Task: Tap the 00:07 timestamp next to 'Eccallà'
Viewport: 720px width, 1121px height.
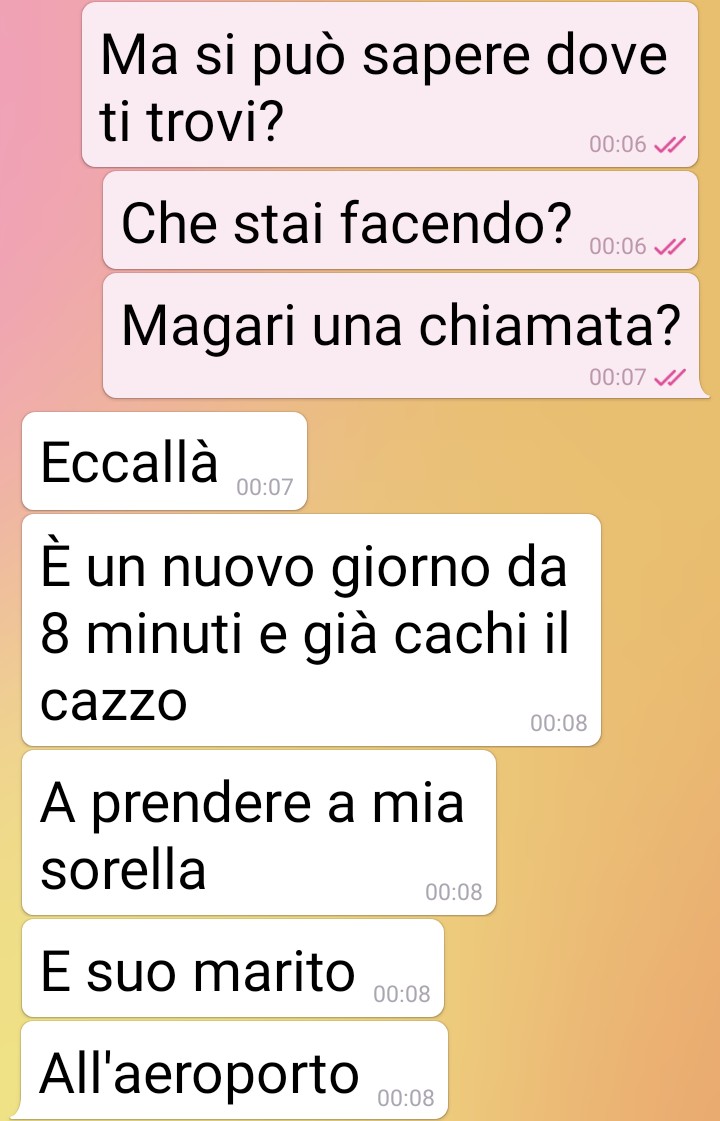Action: (x=265, y=488)
